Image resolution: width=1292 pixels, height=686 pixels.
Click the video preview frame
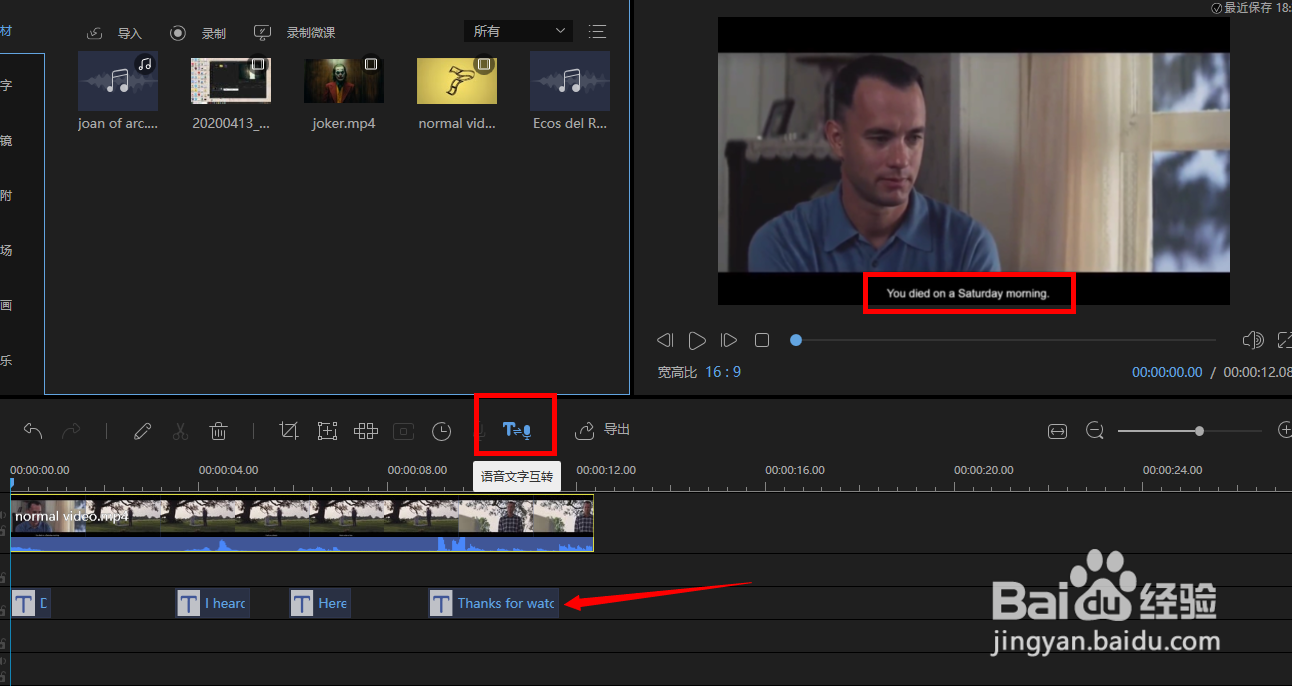973,161
